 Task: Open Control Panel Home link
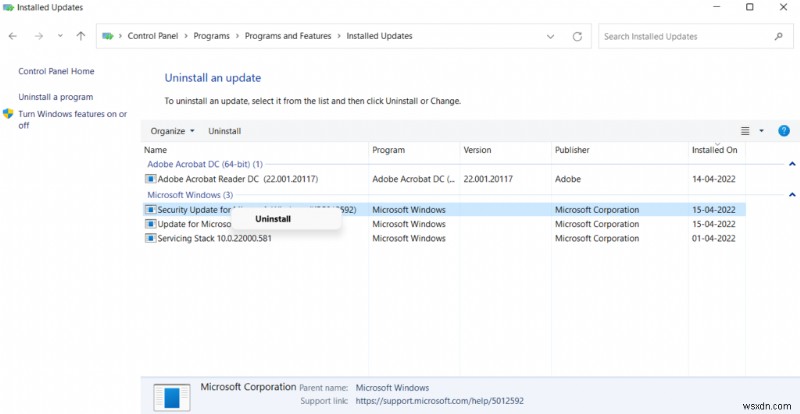pyautogui.click(x=56, y=71)
